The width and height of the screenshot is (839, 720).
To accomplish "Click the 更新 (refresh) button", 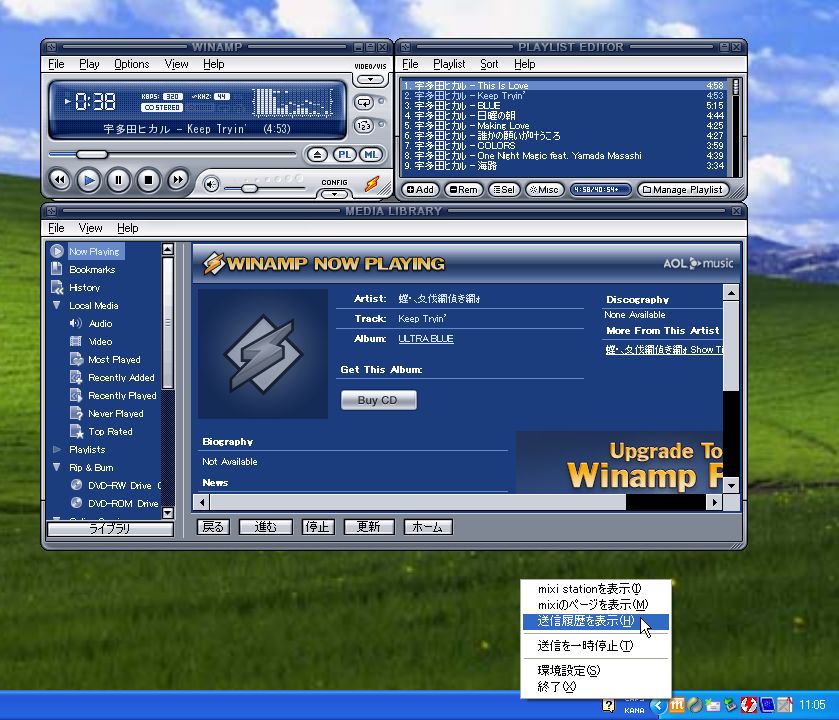I will (x=369, y=527).
